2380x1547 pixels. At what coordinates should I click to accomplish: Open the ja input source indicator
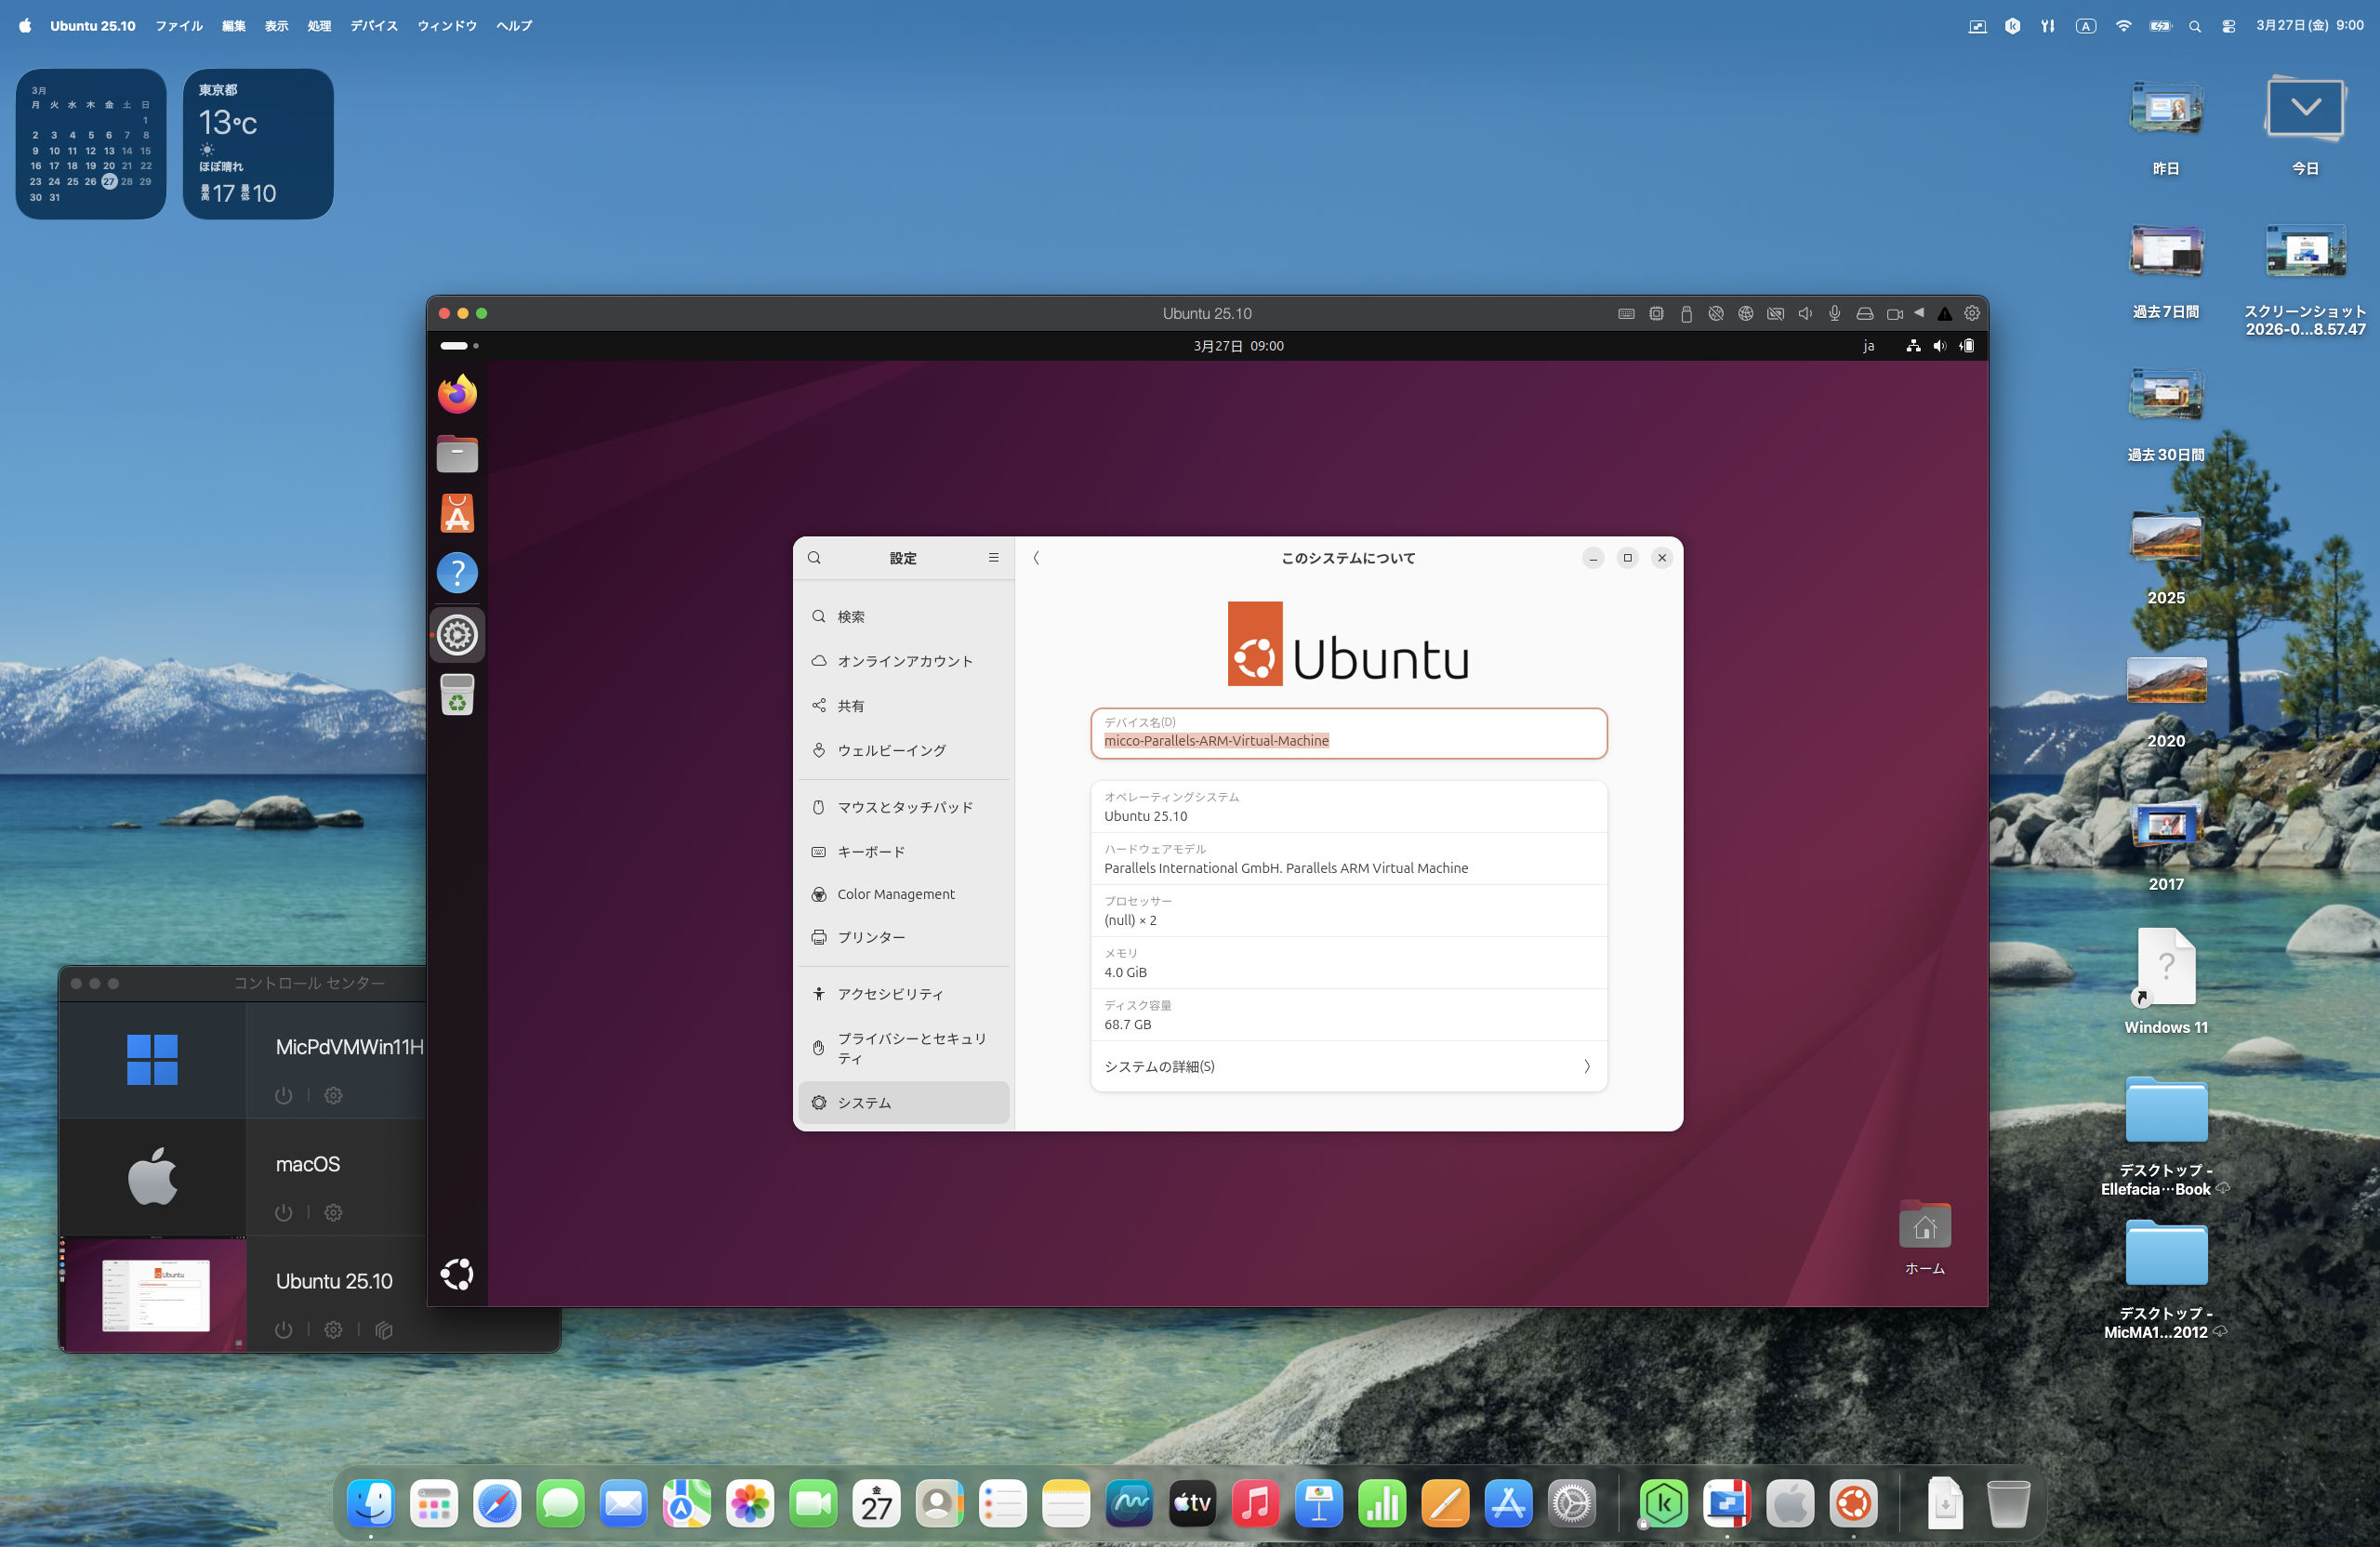(1868, 346)
